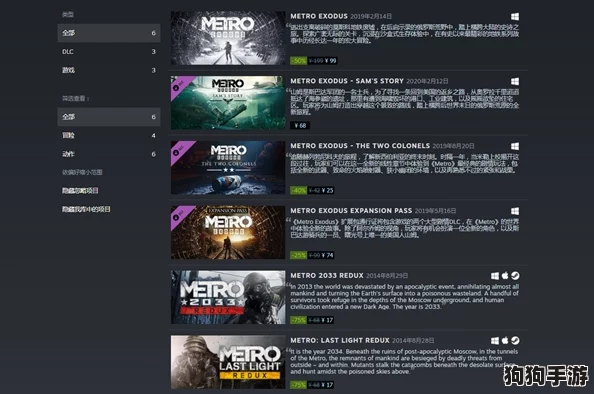Viewport: 594px width, 394px height.
Task: Filter by DLC type
Action: click(109, 52)
